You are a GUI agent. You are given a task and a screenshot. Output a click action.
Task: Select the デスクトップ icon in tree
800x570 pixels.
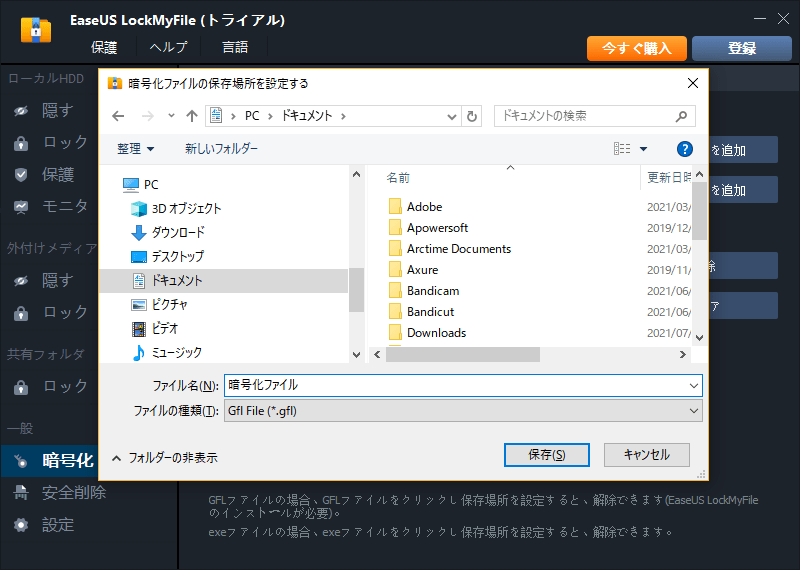click(139, 257)
